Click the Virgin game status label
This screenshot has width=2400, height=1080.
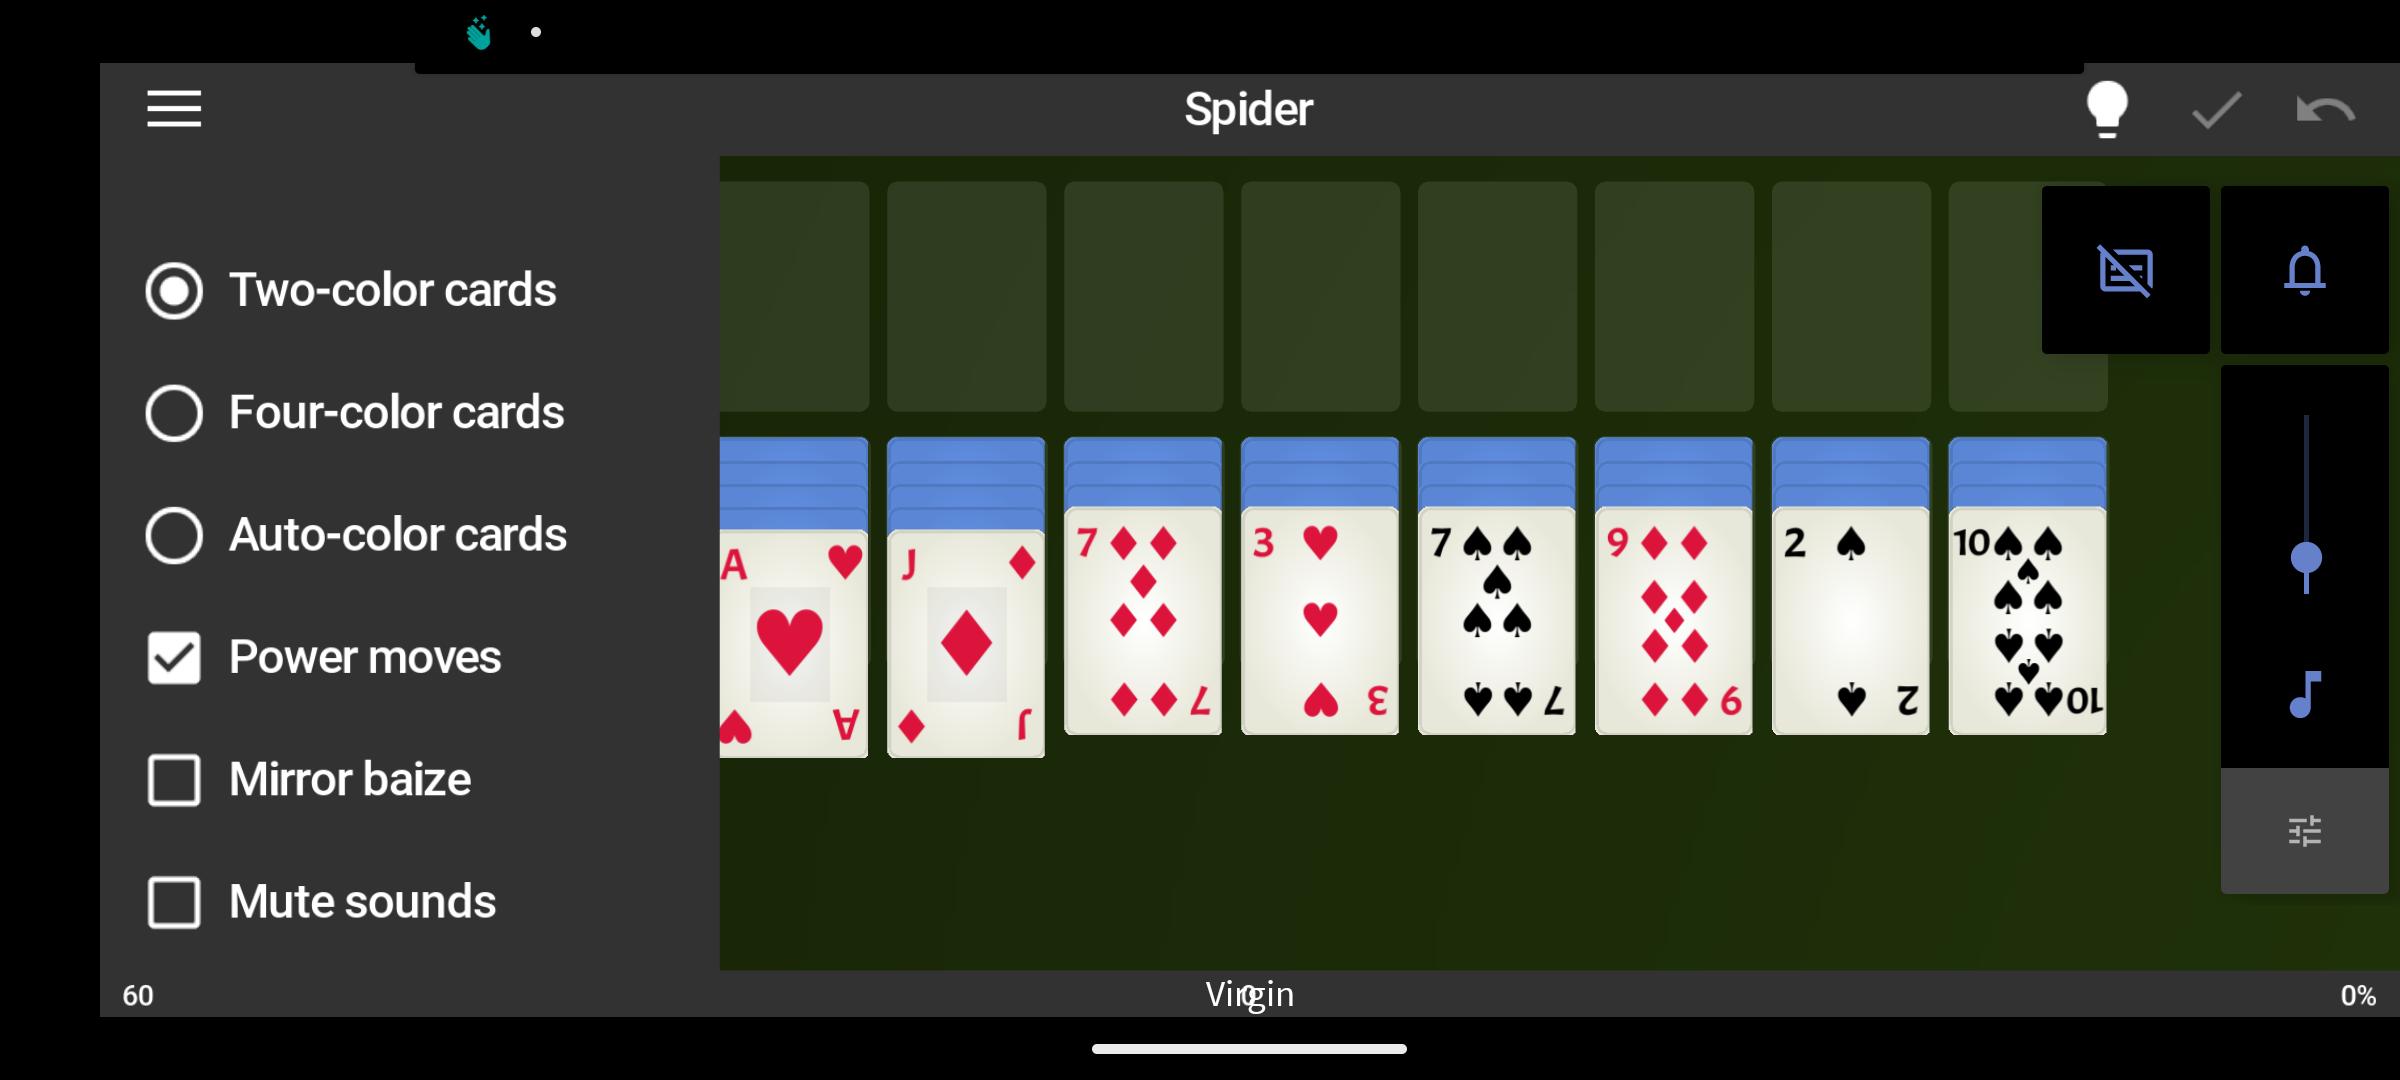click(1247, 993)
